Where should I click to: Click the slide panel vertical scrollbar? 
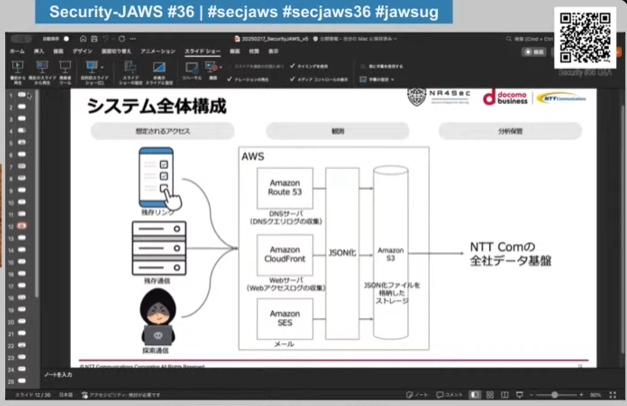(36, 196)
